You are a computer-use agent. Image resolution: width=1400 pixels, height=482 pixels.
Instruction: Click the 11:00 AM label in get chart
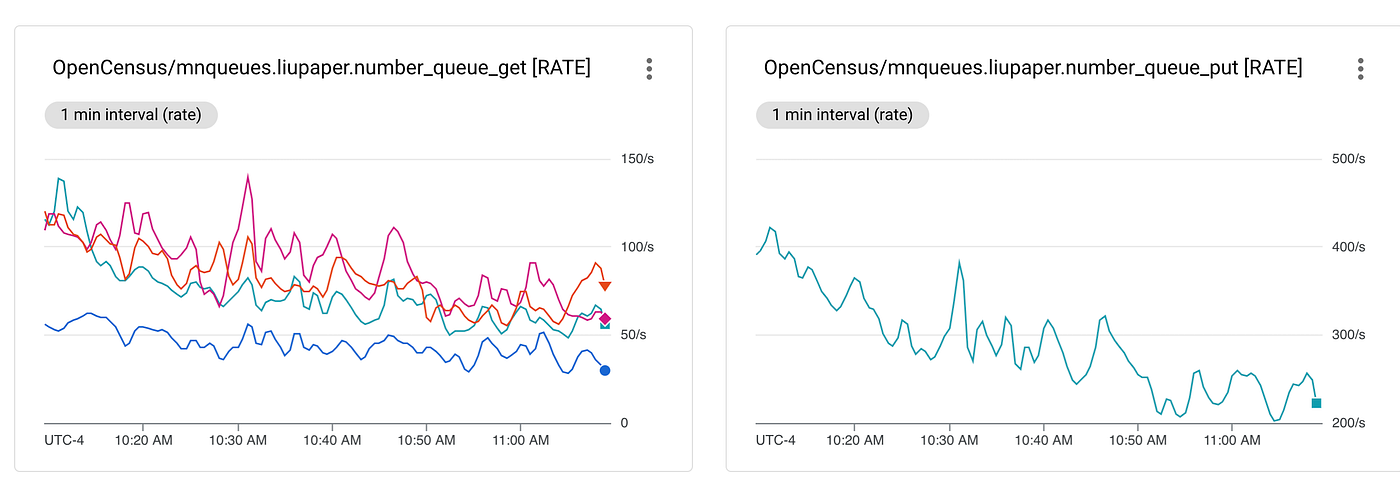click(521, 439)
